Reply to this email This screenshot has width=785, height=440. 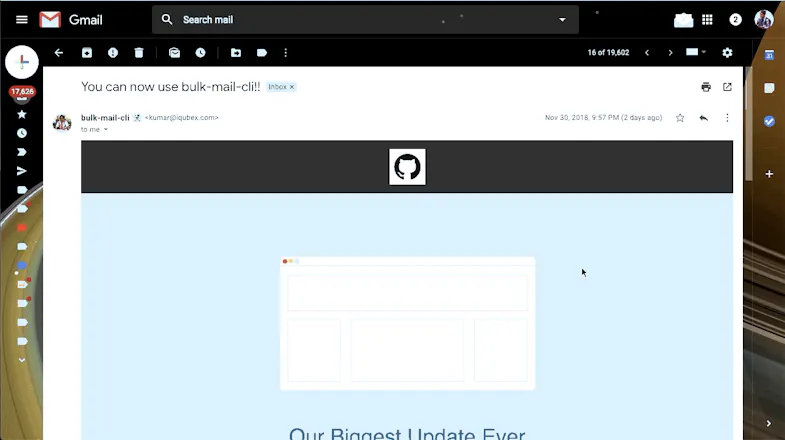pyautogui.click(x=703, y=118)
